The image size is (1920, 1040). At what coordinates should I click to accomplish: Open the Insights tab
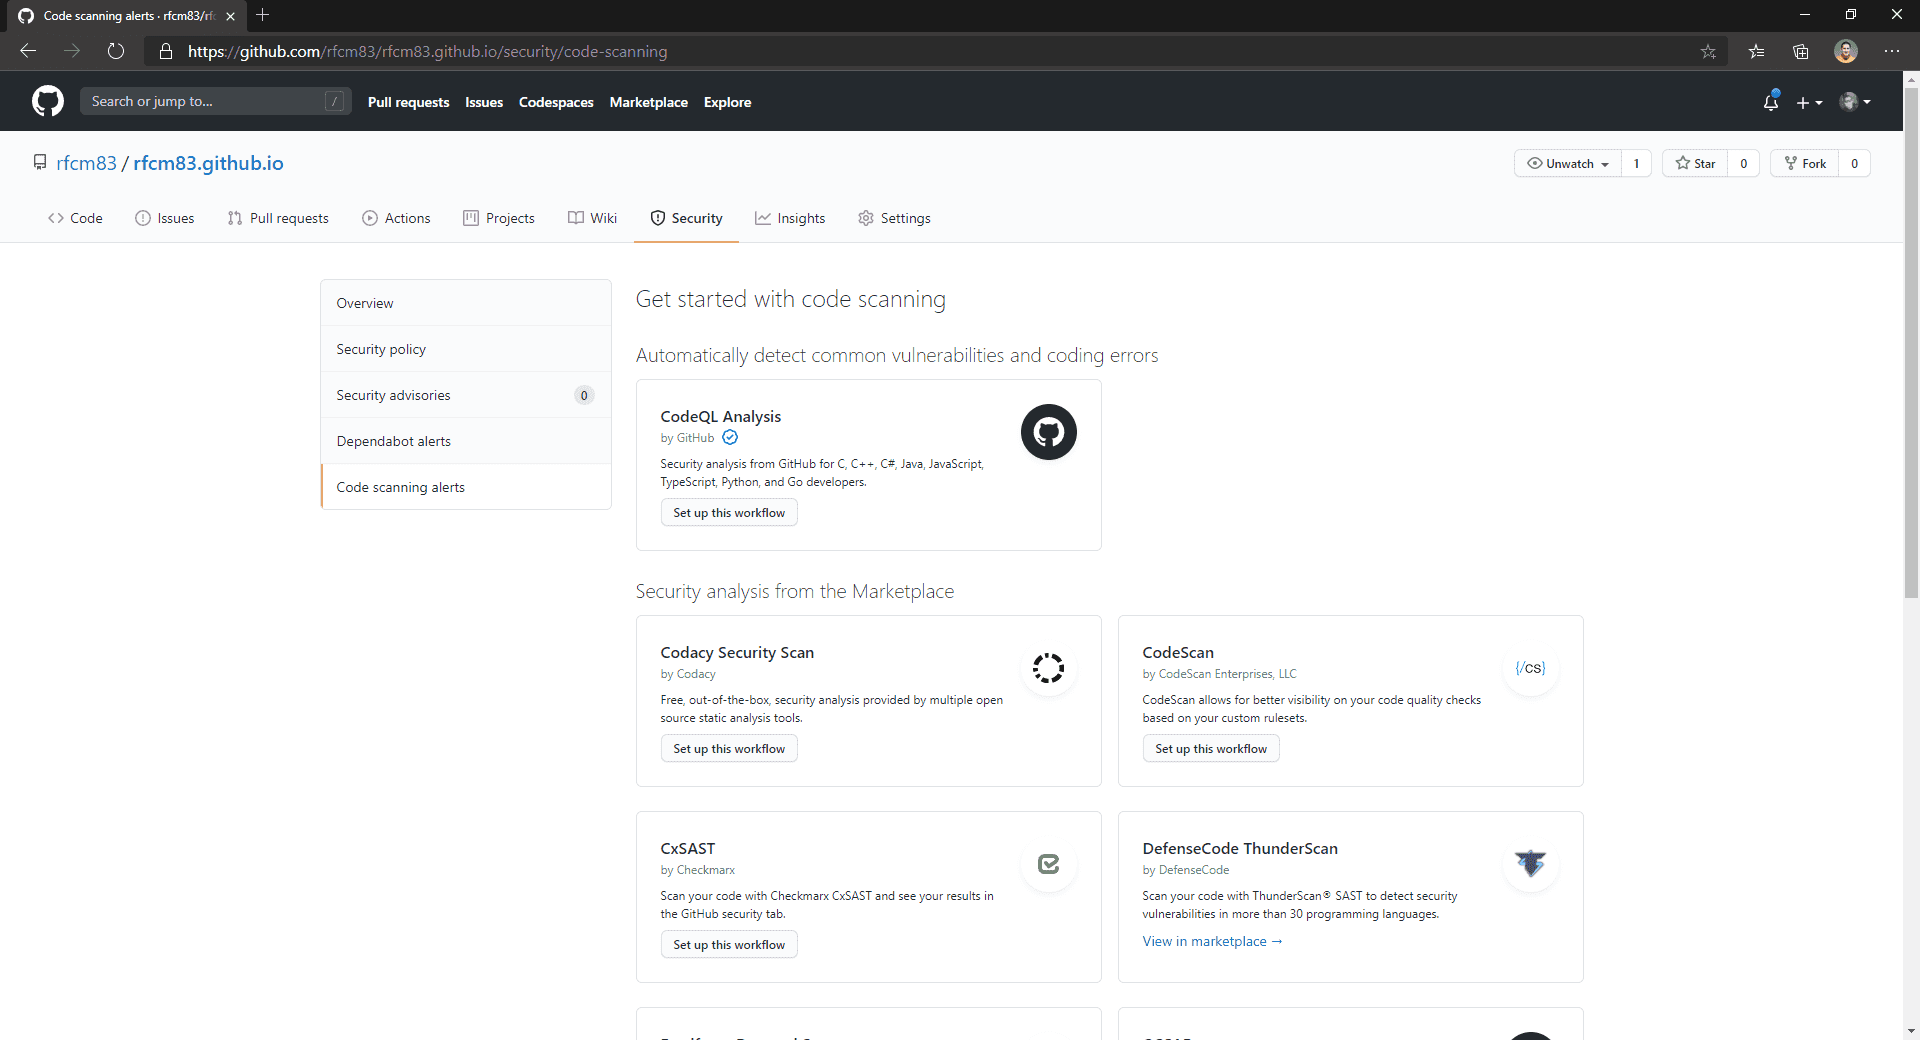790,218
